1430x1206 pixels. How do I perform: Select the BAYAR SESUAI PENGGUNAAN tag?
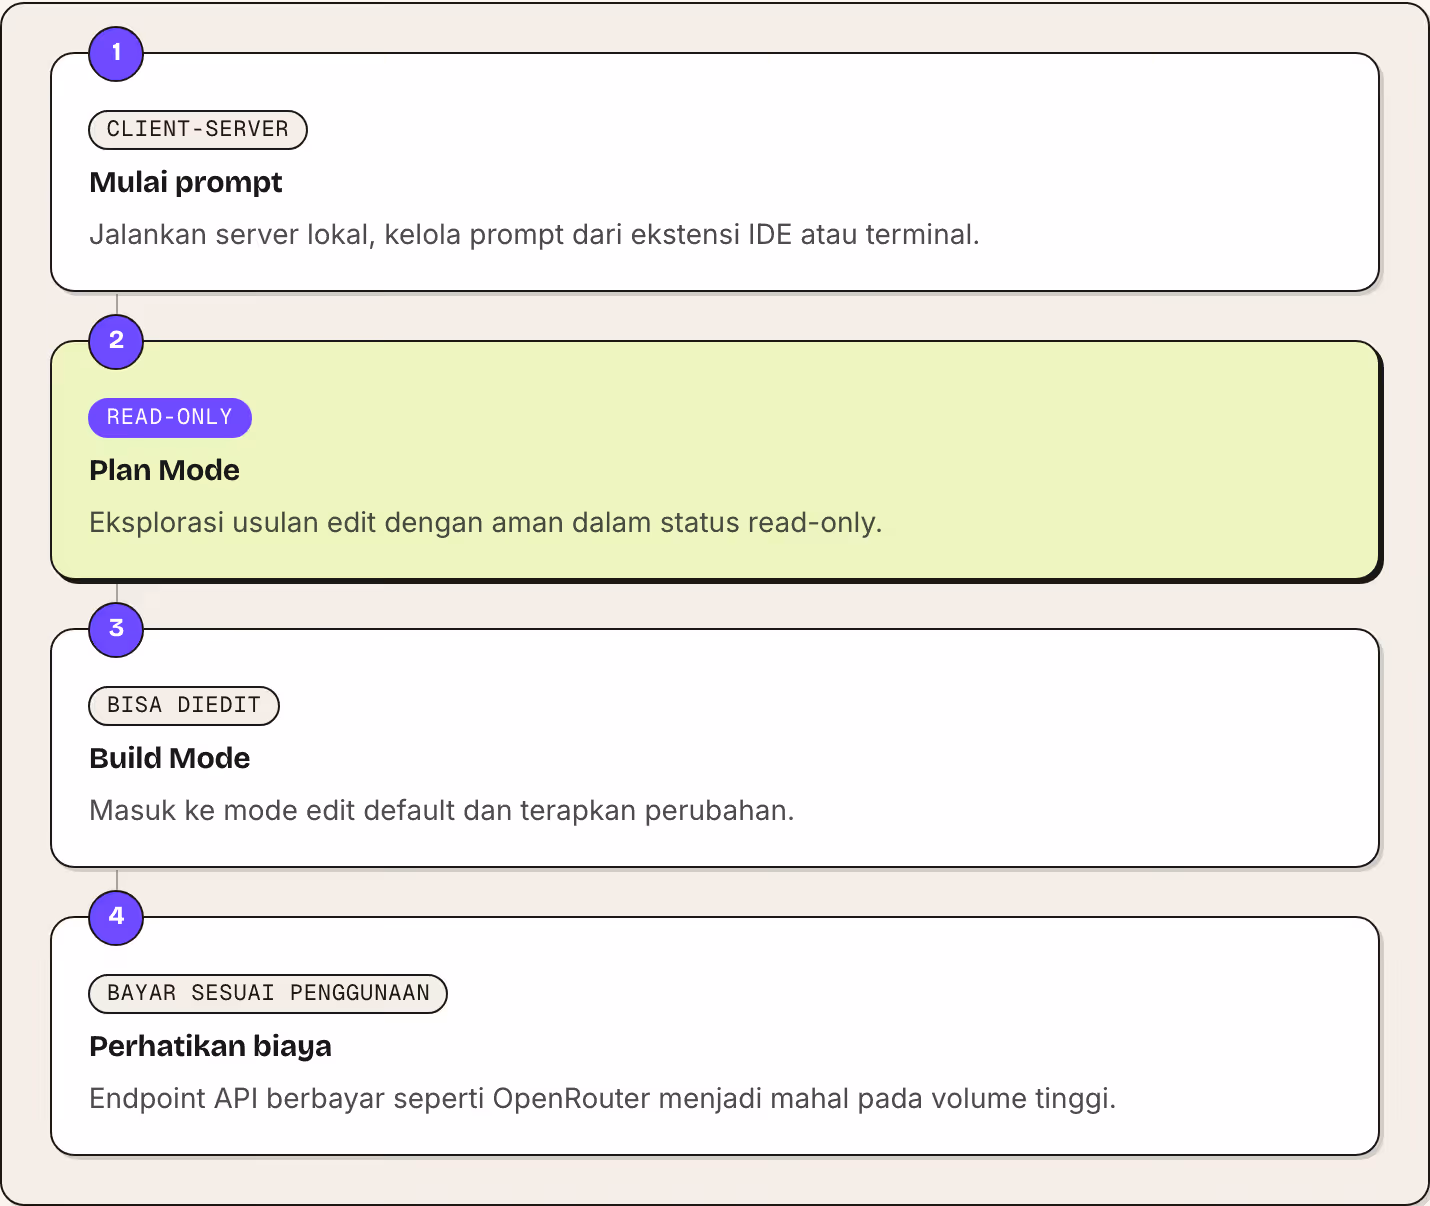point(268,993)
